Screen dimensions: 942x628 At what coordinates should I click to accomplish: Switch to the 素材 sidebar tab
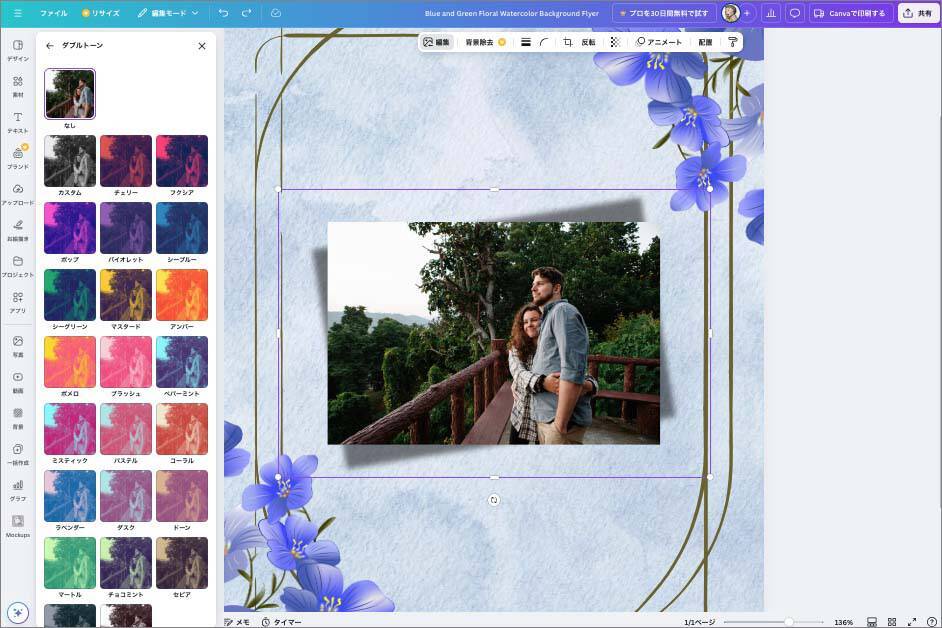[x=18, y=85]
